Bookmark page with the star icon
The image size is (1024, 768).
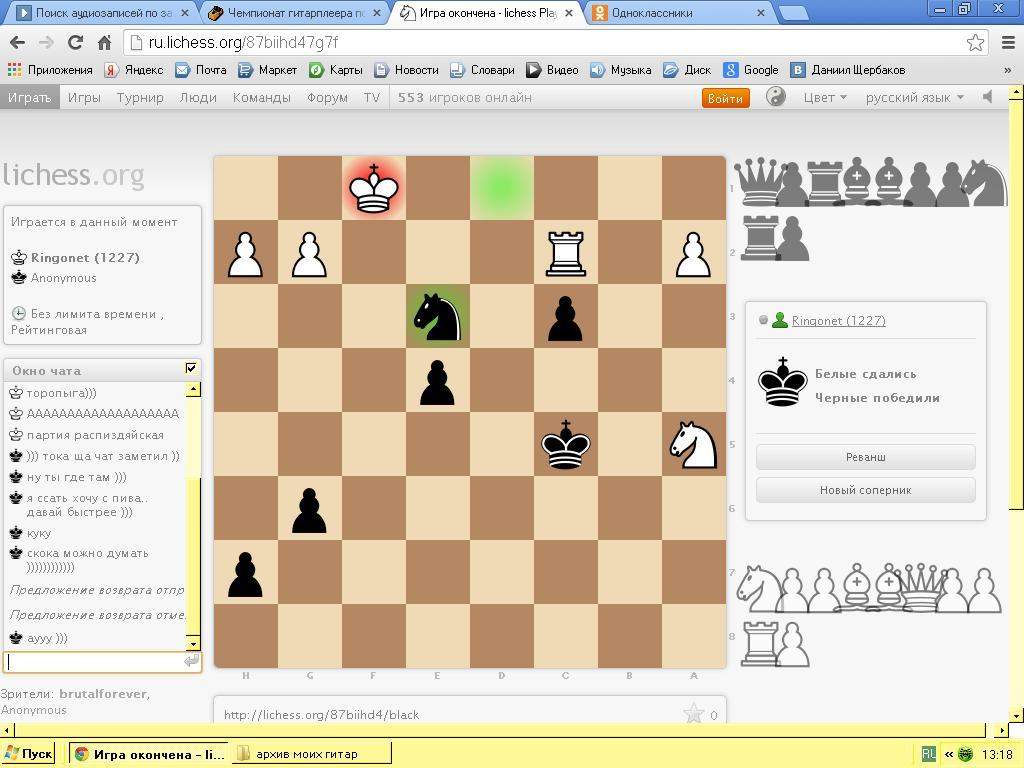(x=975, y=43)
